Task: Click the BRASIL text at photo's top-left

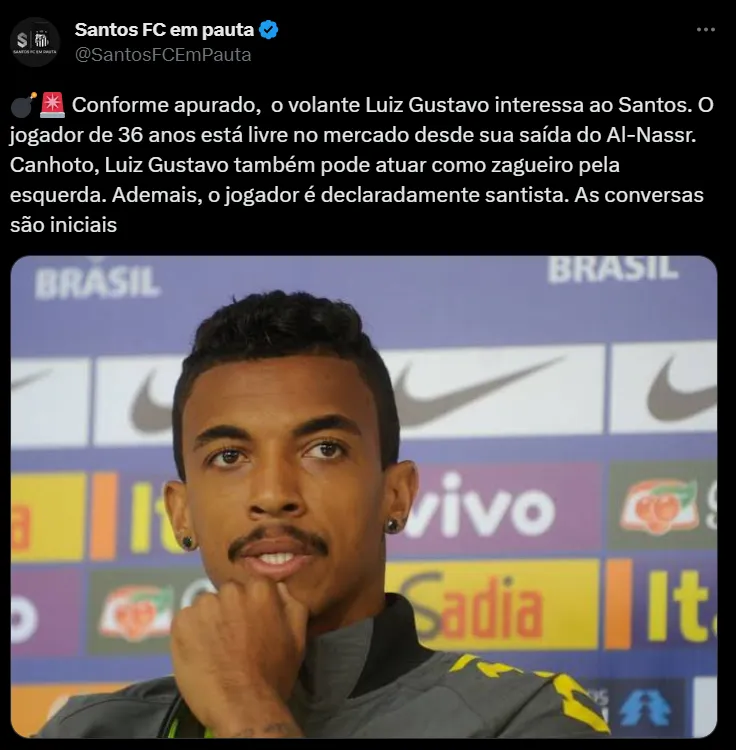Action: [x=97, y=284]
